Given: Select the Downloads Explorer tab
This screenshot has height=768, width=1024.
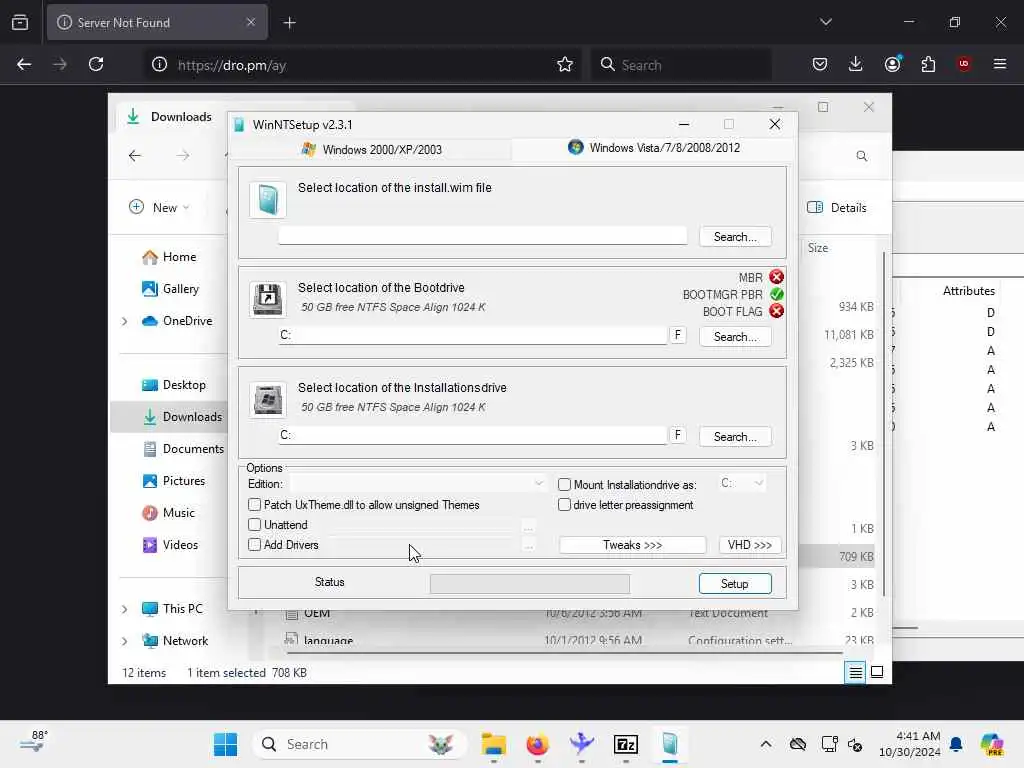Looking at the screenshot, I should point(171,117).
